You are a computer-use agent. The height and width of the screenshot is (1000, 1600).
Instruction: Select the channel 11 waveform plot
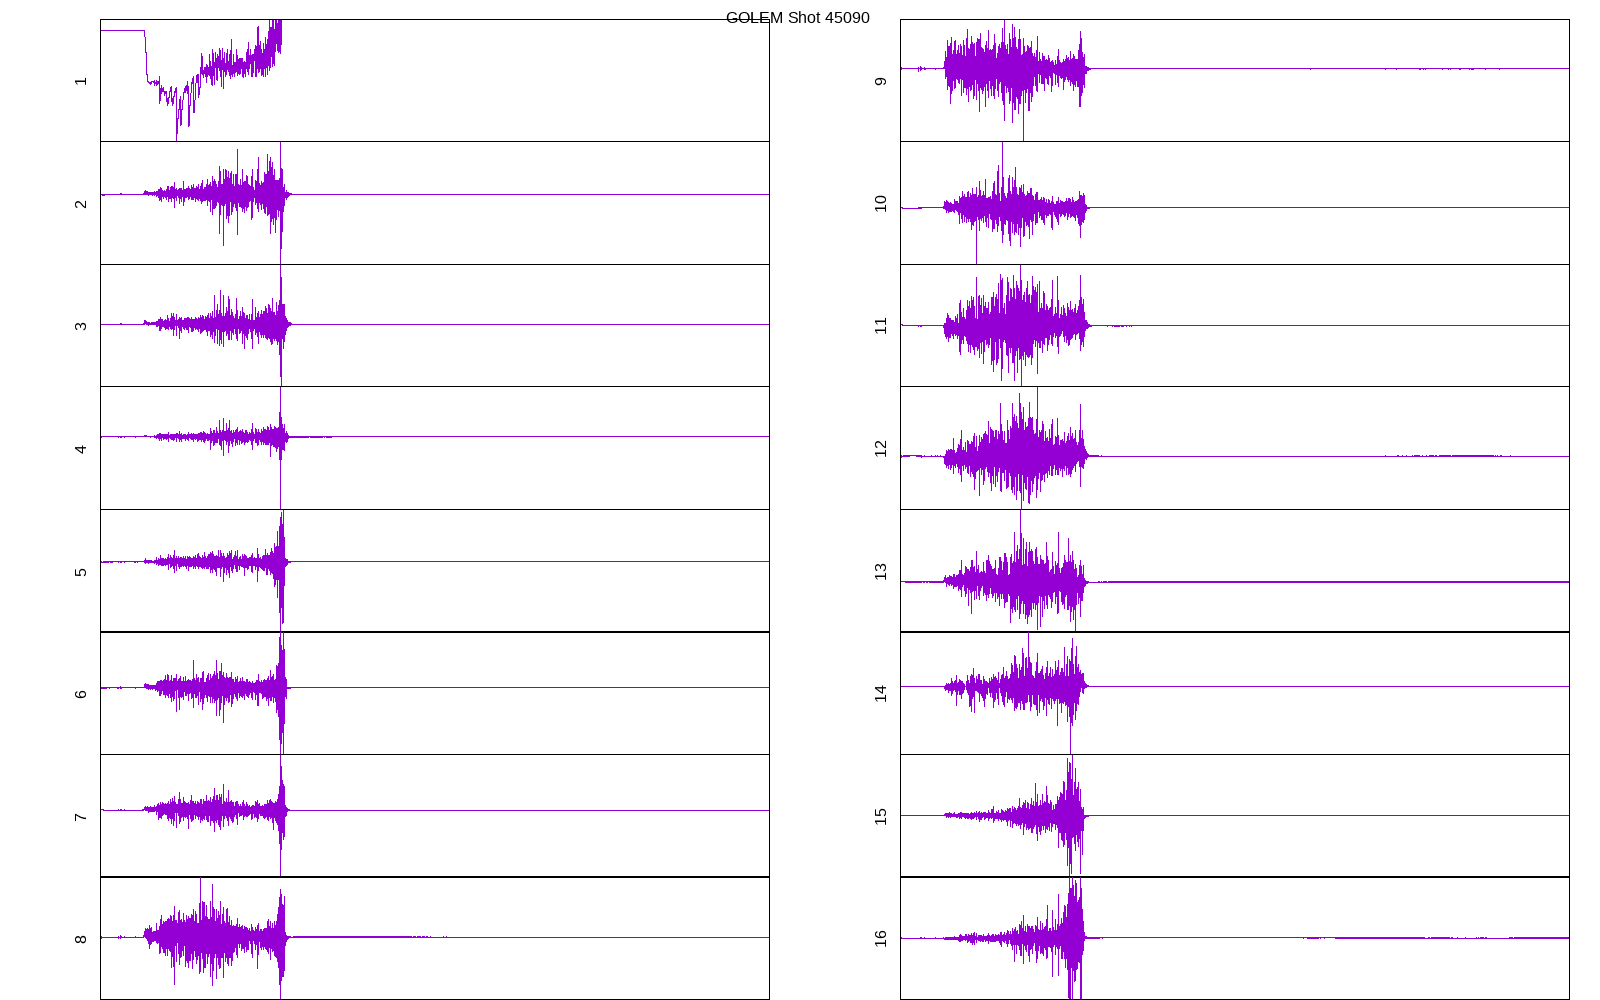point(1234,325)
